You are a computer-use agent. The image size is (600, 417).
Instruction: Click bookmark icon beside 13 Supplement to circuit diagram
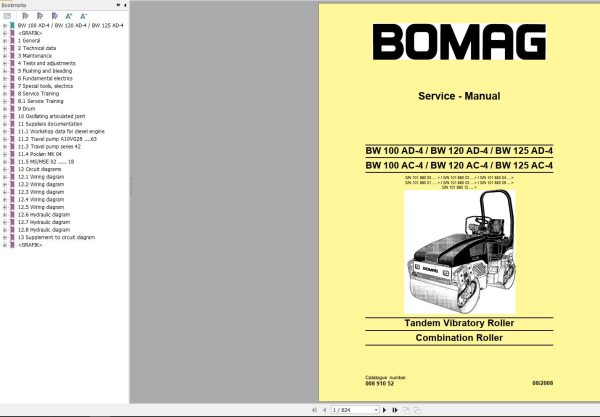point(12,237)
